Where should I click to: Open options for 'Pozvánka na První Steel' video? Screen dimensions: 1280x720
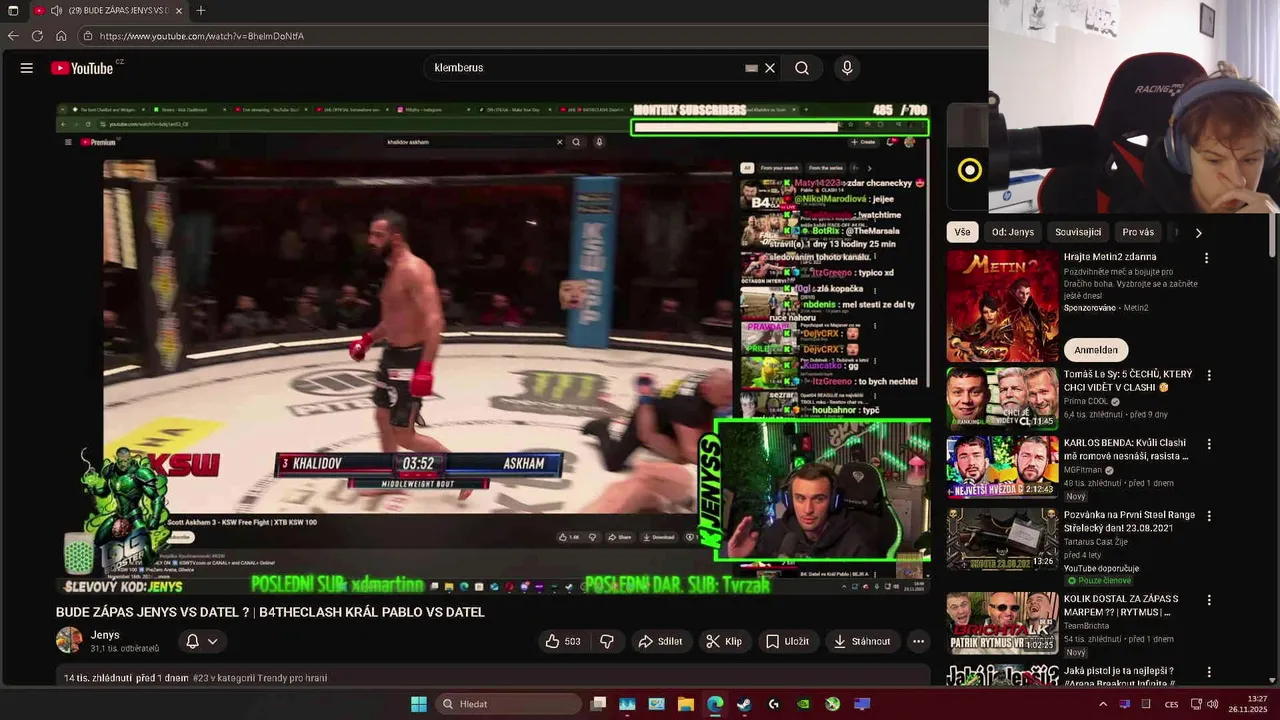pos(1209,516)
